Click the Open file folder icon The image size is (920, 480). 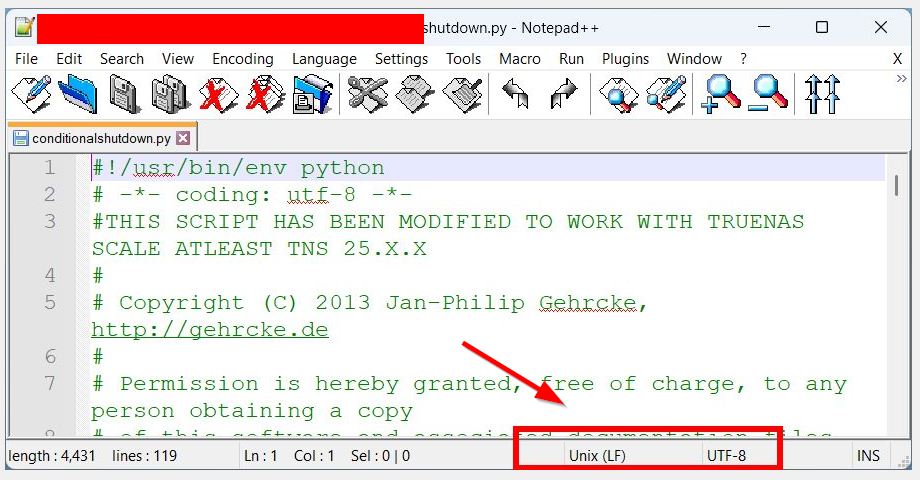click(77, 95)
